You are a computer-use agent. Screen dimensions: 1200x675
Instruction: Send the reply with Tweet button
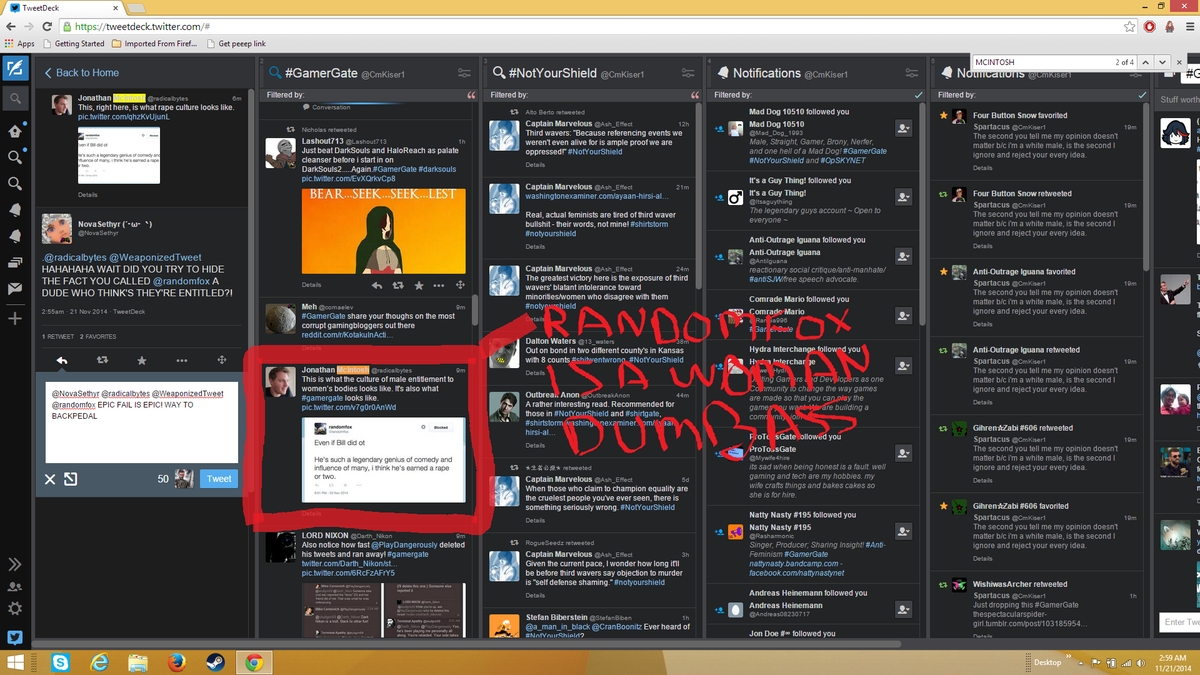click(x=219, y=478)
